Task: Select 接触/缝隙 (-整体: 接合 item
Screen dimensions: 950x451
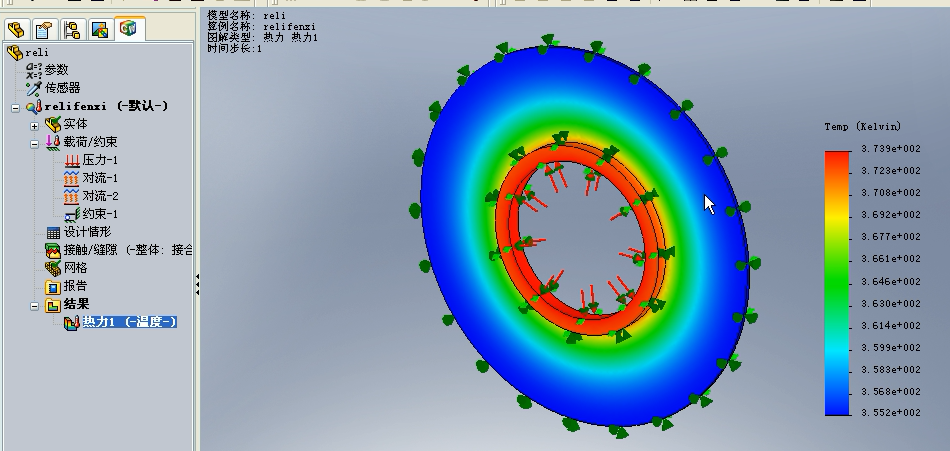Action: pyautogui.click(x=128, y=249)
